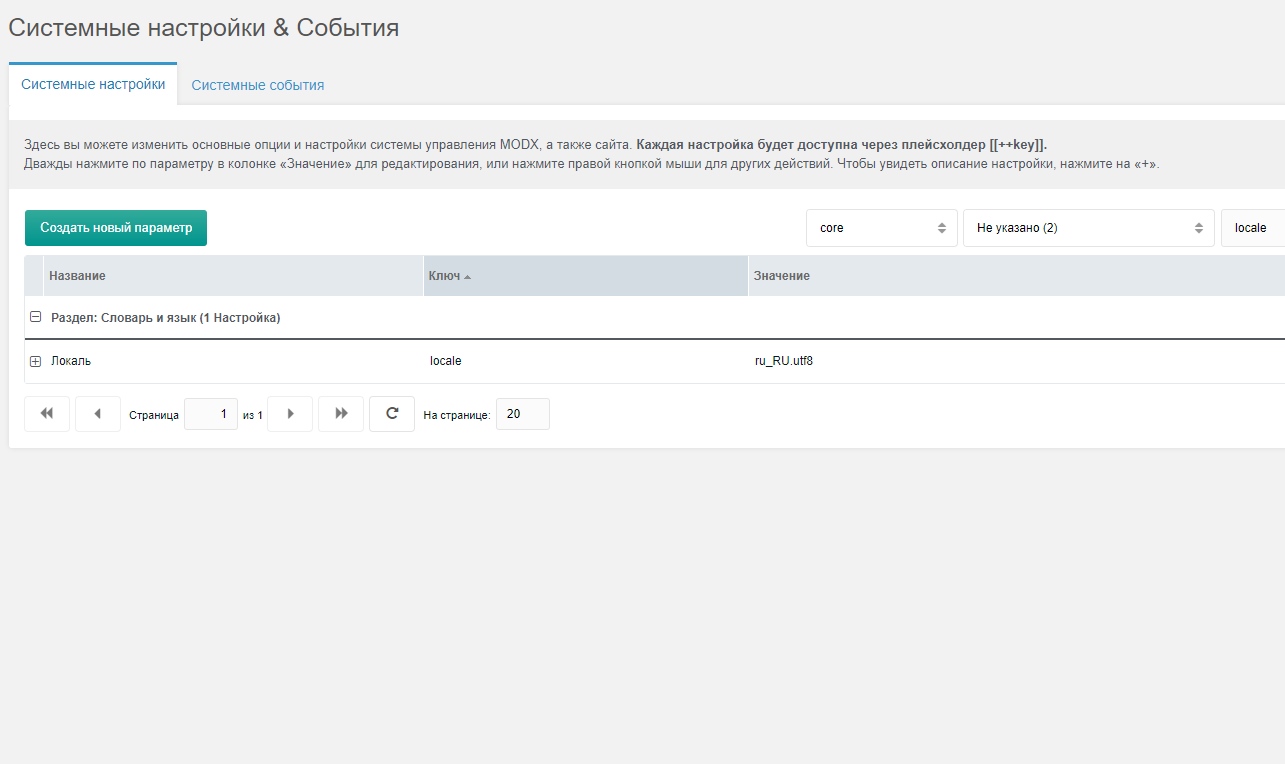
Task: Click the locale key cell
Action: (x=446, y=361)
